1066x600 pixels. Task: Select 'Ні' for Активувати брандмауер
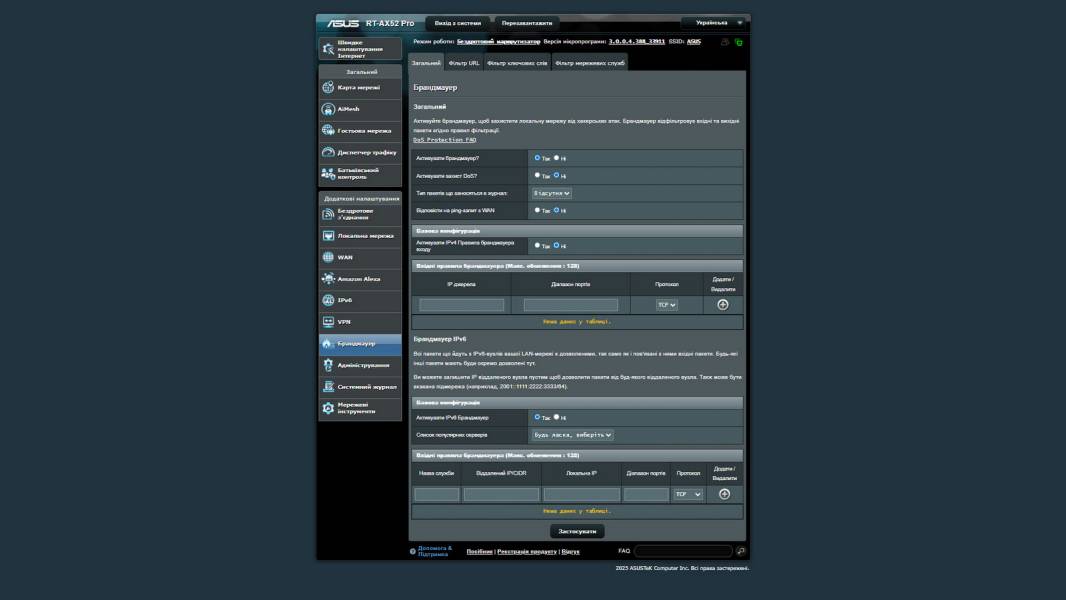pos(557,157)
